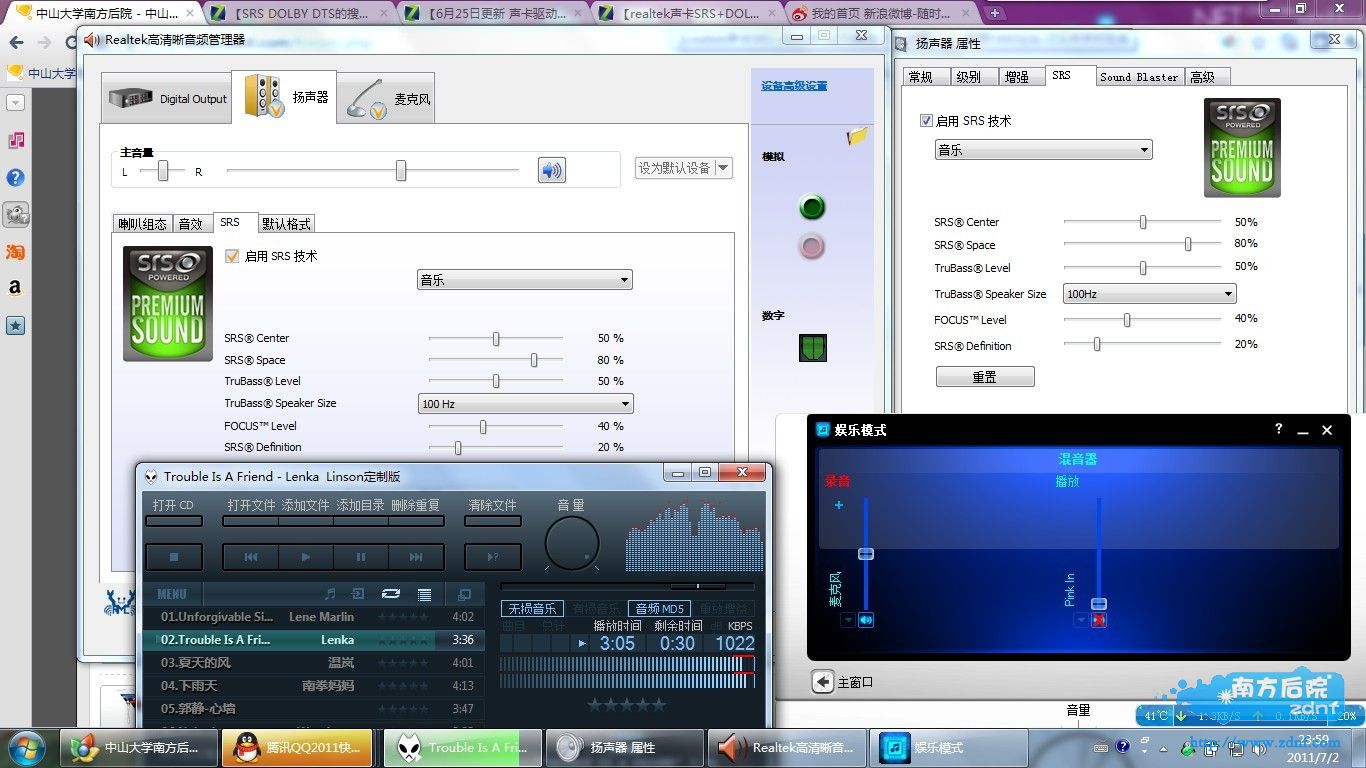Click the import arrow icon in playlist toolbar
The image size is (1366, 768).
tap(359, 594)
